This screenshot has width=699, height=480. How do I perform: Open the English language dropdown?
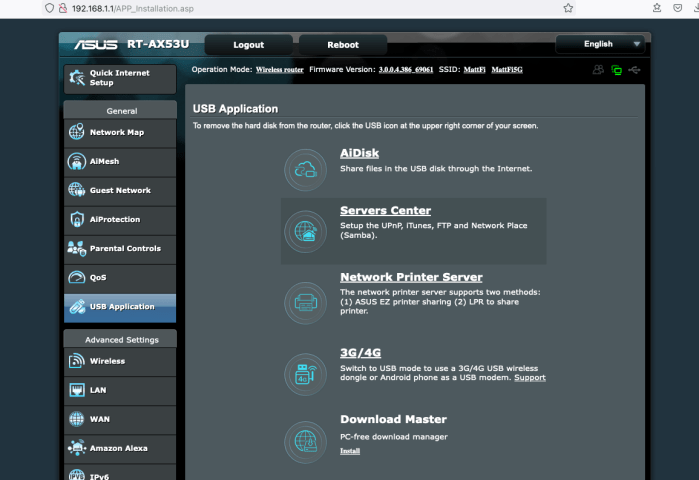600,44
